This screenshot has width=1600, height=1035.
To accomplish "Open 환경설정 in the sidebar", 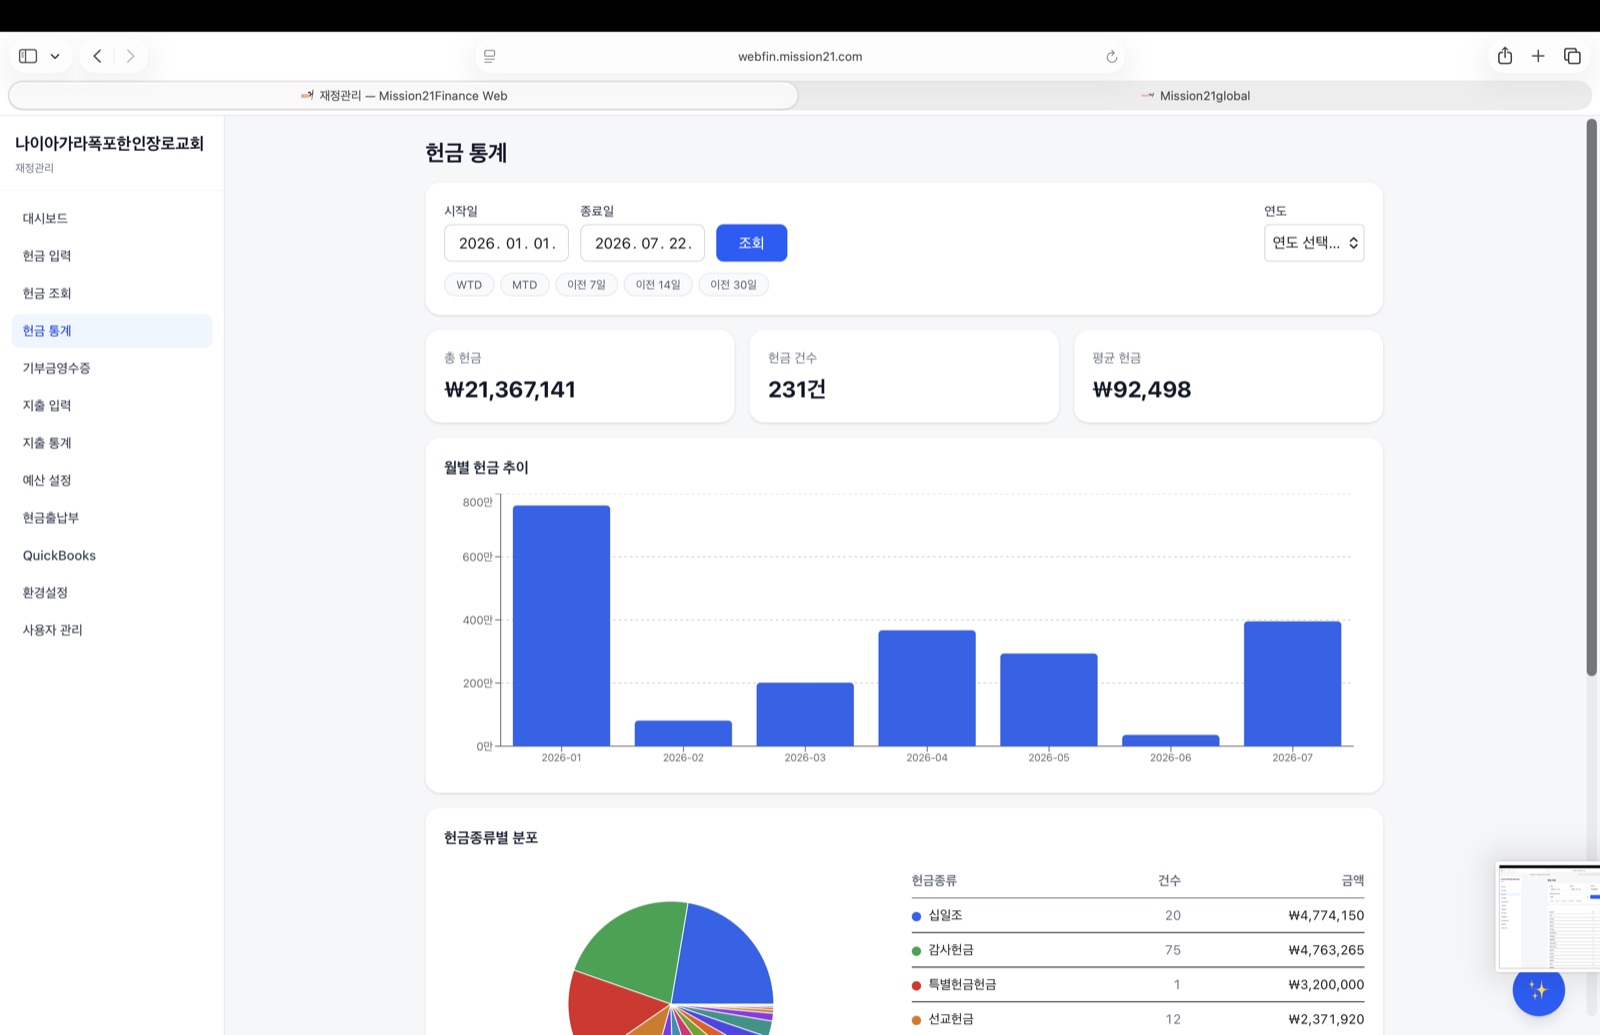I will 112,592.
